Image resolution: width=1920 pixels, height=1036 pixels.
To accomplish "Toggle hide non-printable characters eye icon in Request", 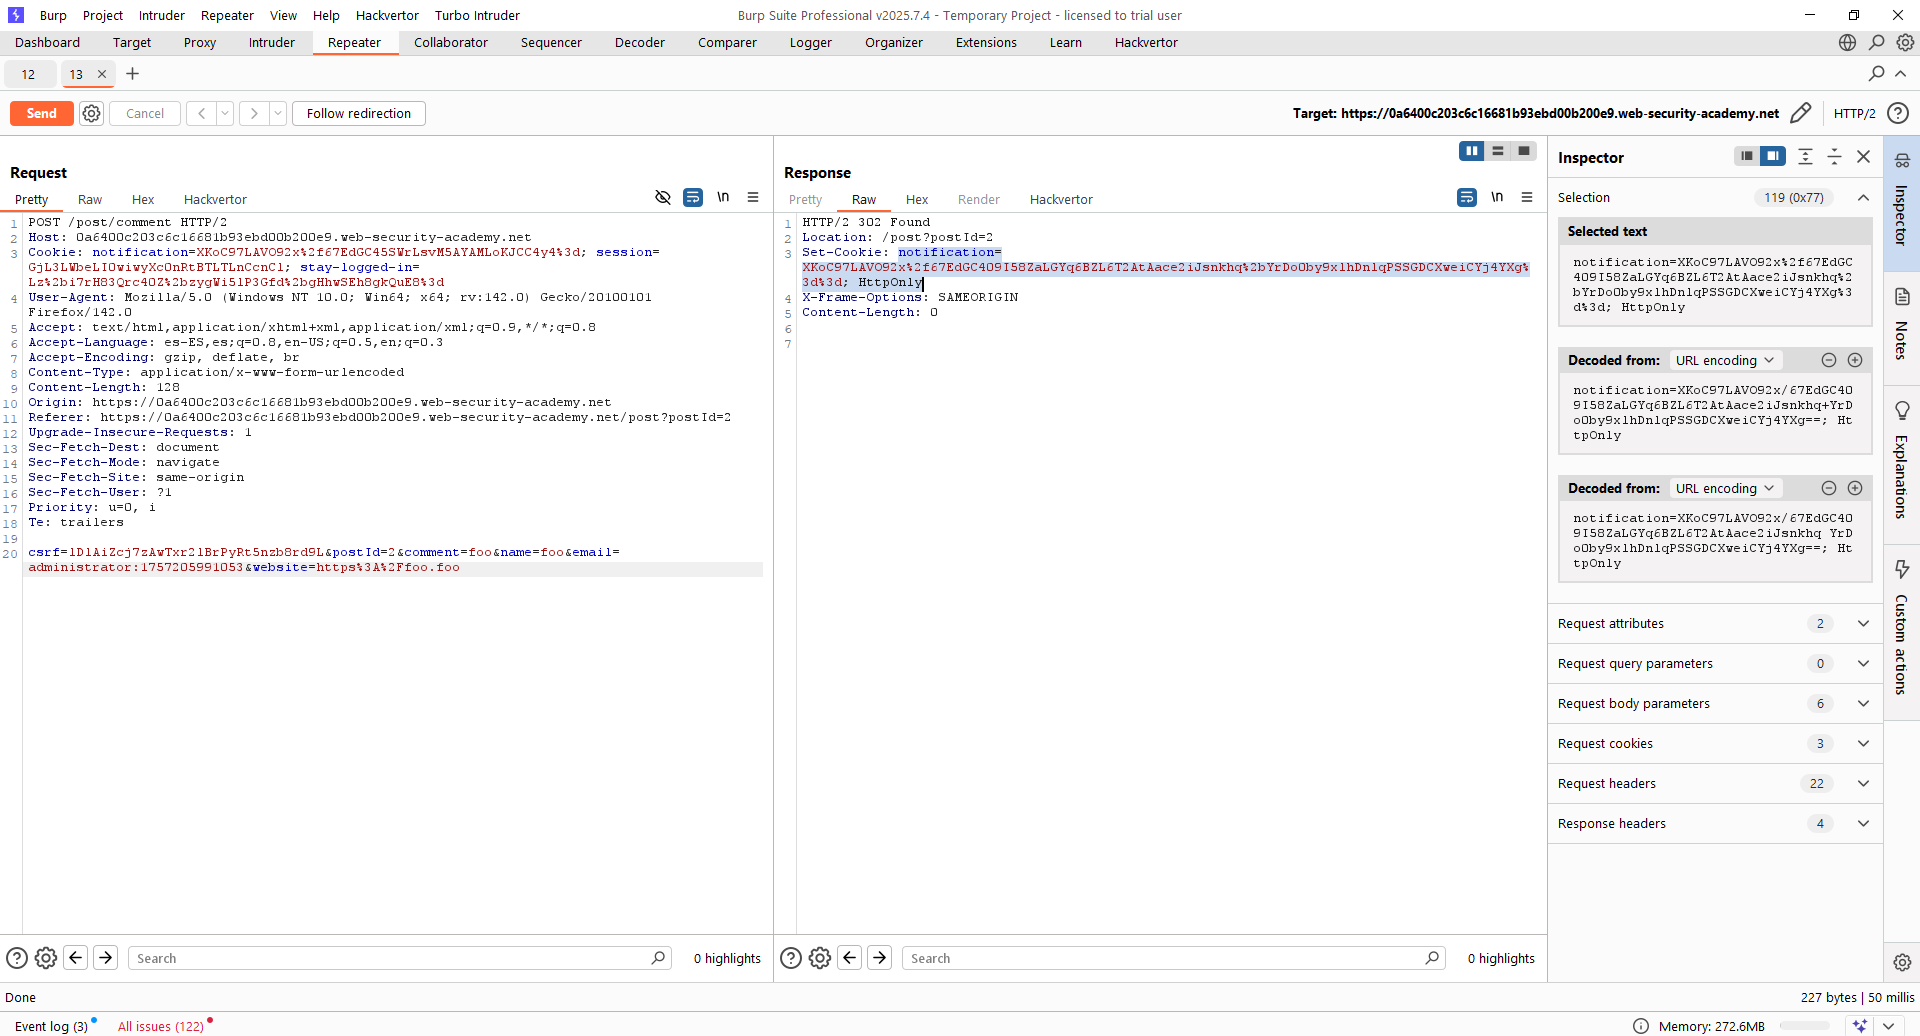I will pyautogui.click(x=662, y=198).
